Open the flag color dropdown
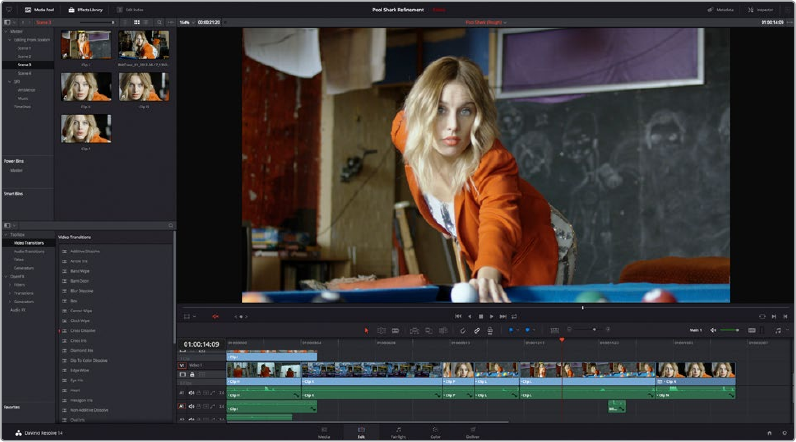796x442 pixels. (518, 330)
